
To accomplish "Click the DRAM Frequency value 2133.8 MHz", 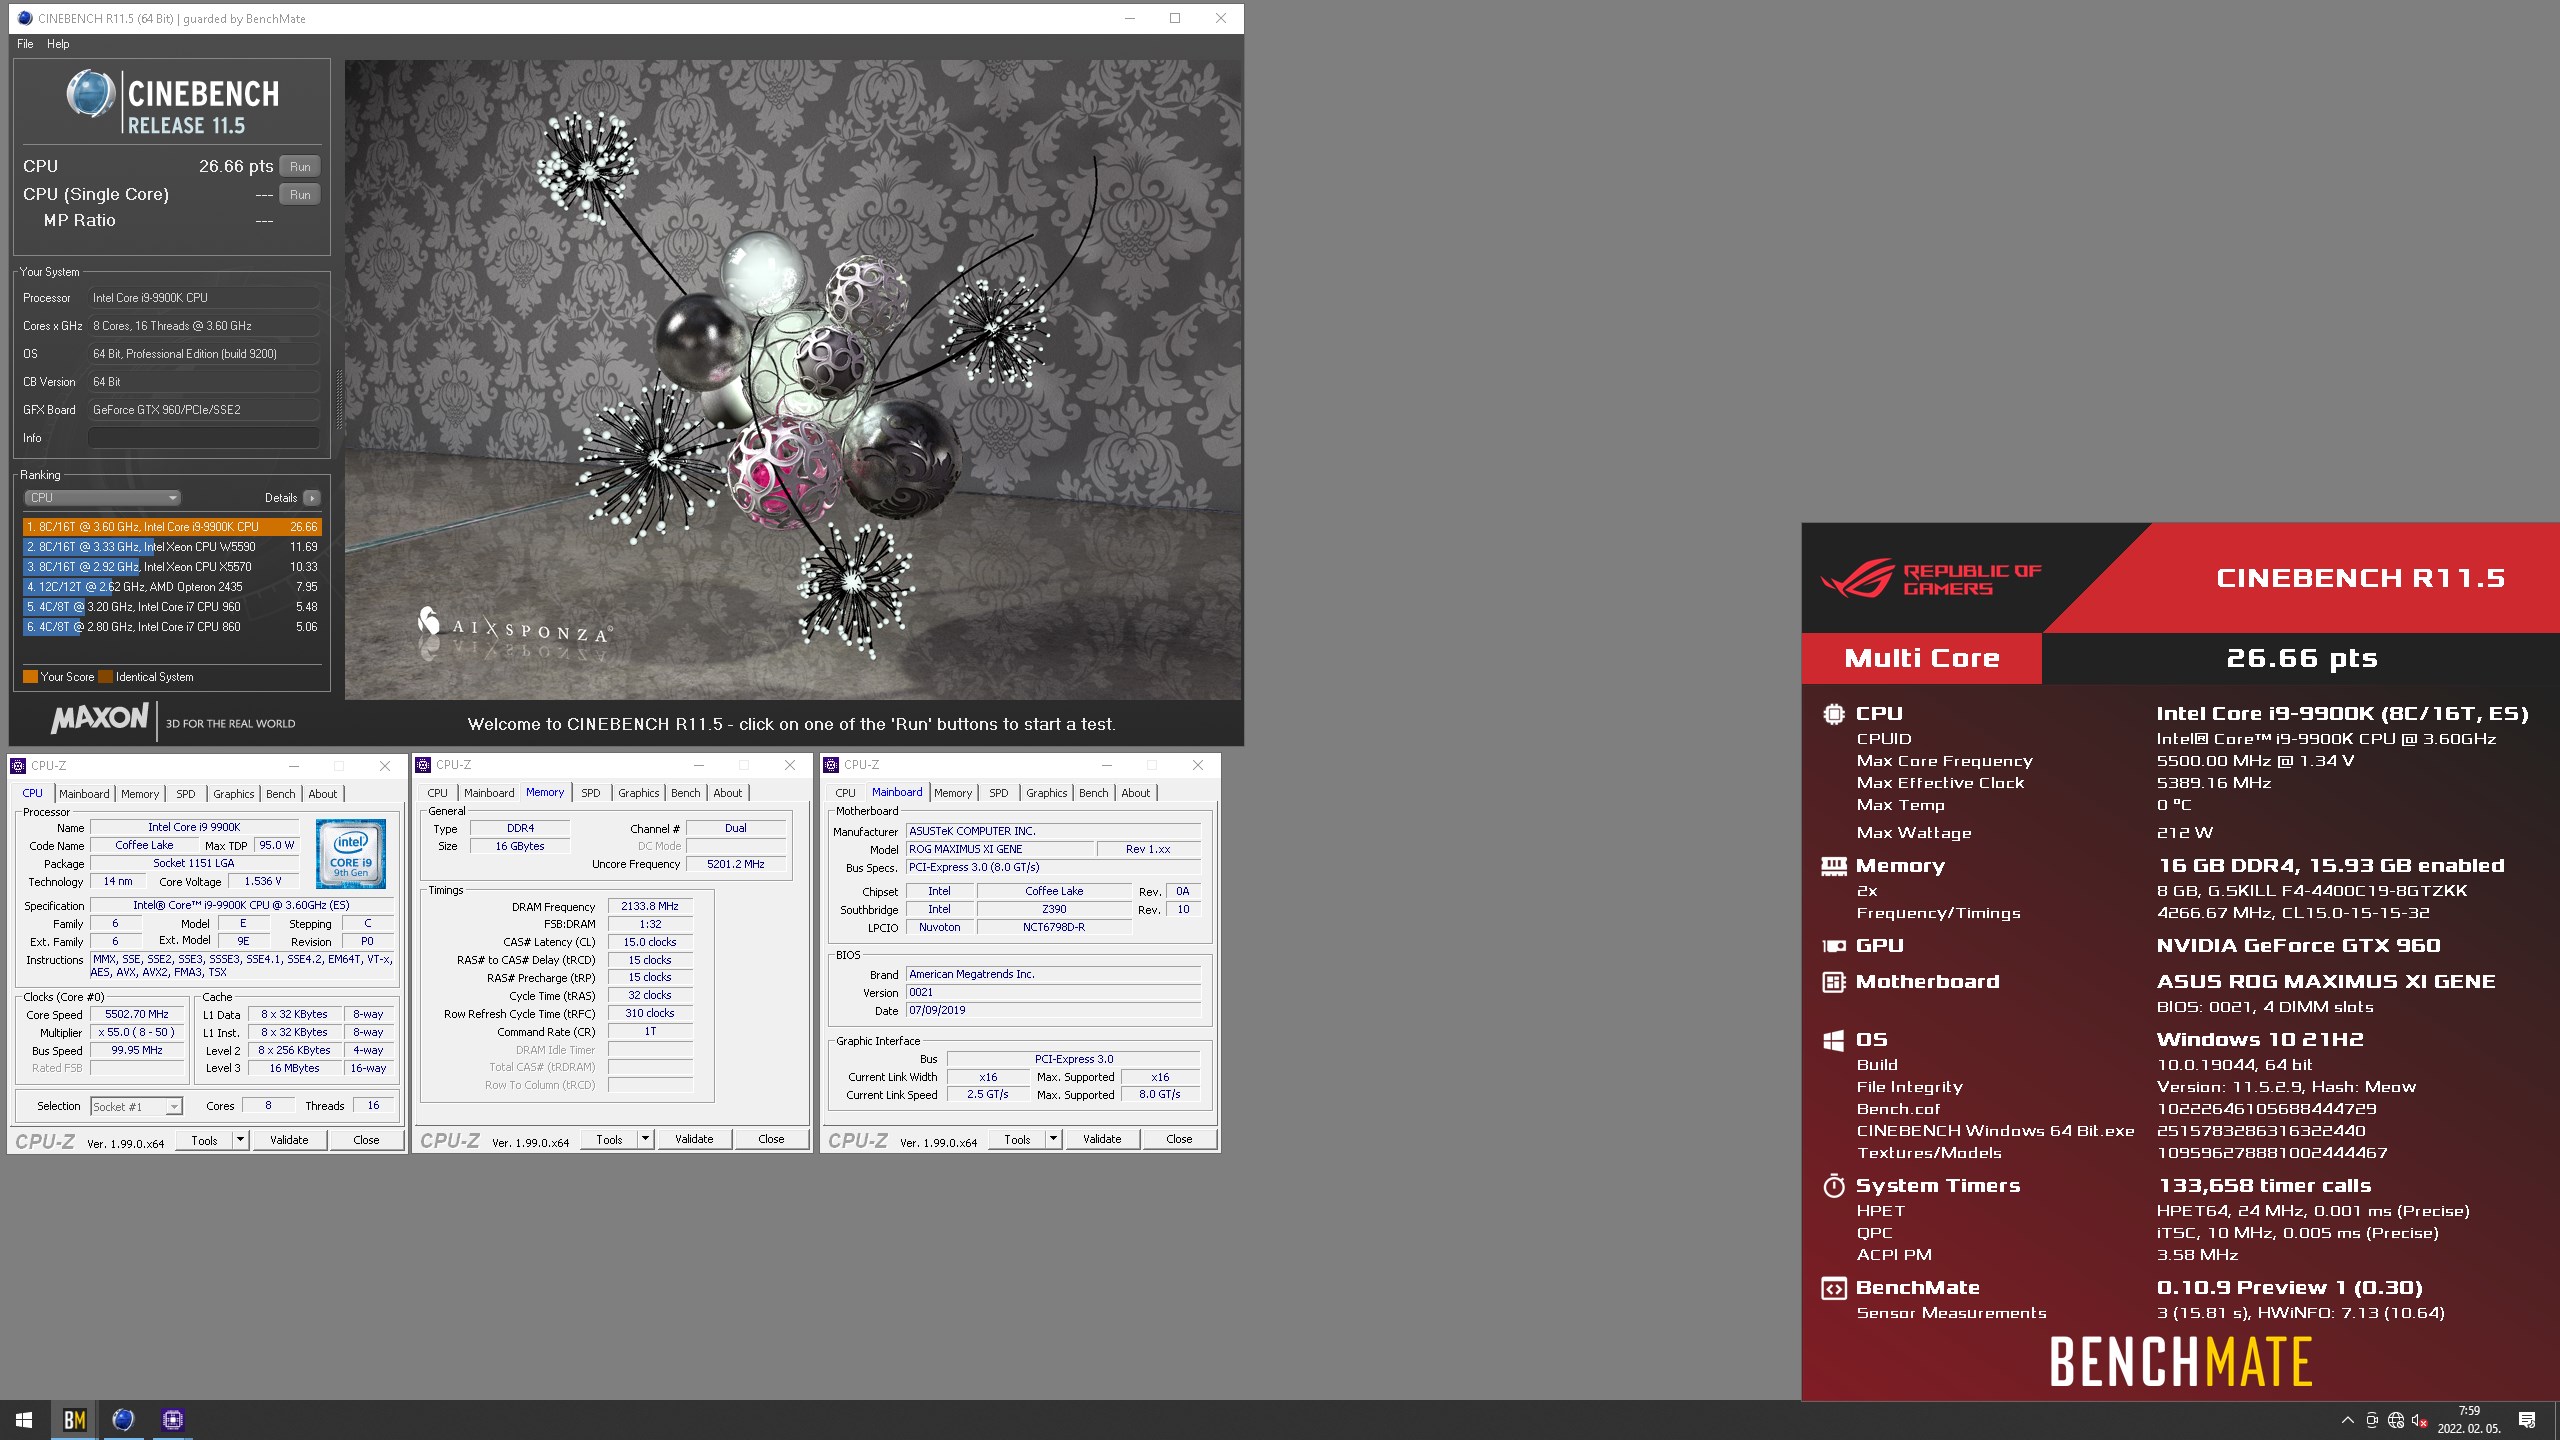I will 650,906.
